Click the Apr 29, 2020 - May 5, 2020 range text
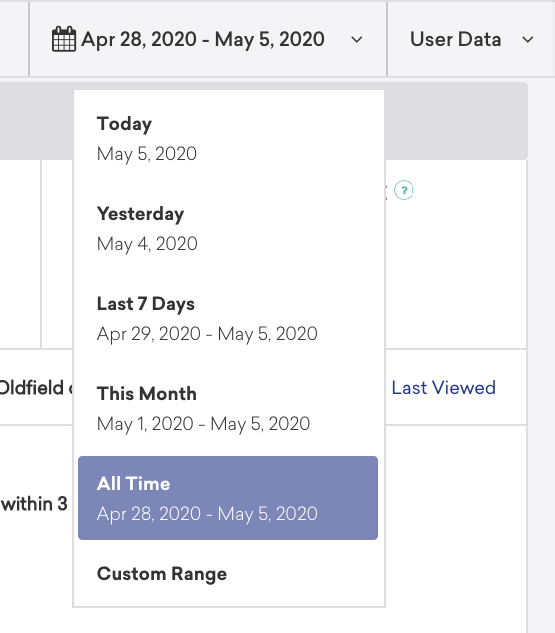This screenshot has width=555, height=633. [207, 334]
